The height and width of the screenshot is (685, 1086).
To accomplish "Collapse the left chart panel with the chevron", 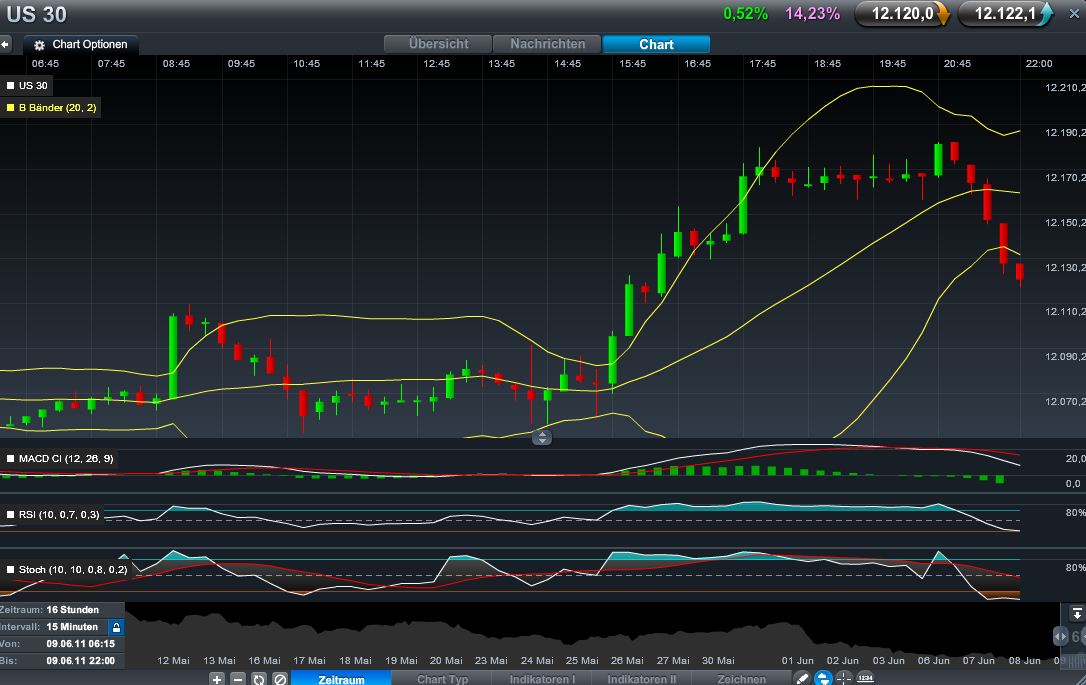I will tap(7, 44).
